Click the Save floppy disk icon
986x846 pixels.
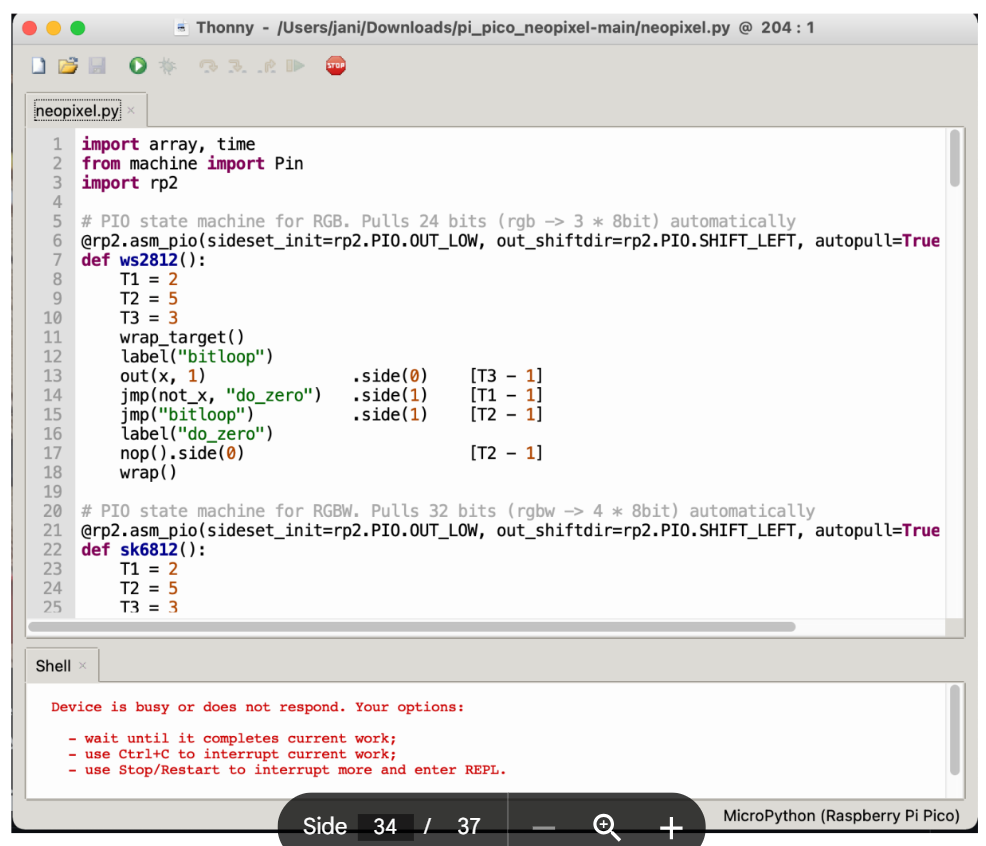[97, 65]
